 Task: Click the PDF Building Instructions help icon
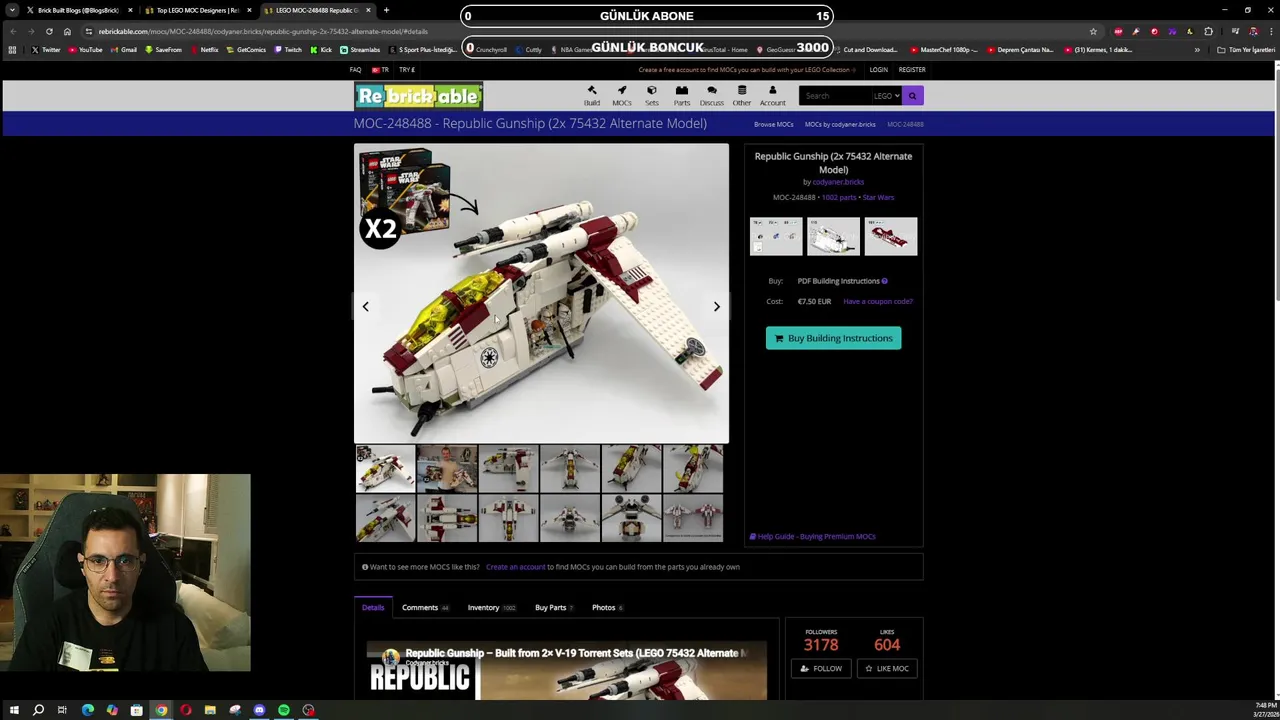point(884,281)
